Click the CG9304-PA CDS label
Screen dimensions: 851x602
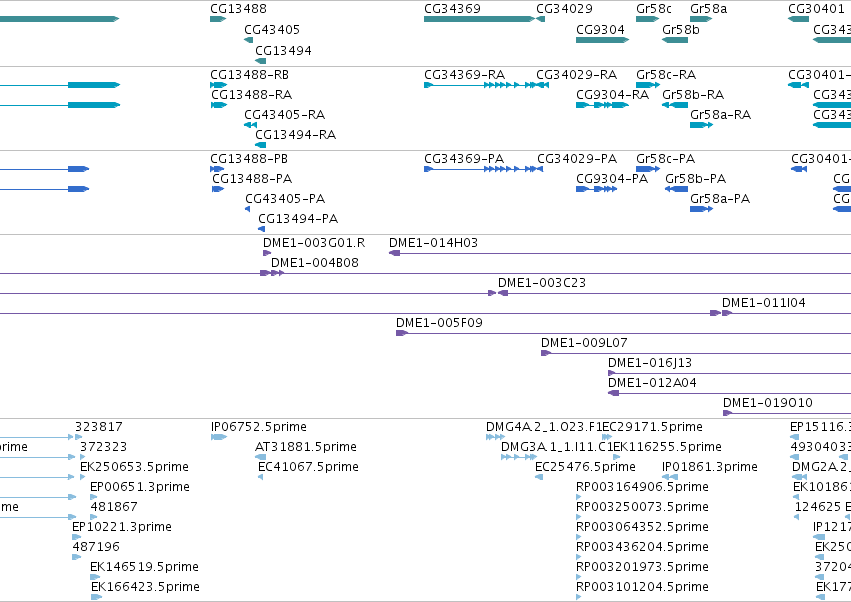pyautogui.click(x=612, y=179)
